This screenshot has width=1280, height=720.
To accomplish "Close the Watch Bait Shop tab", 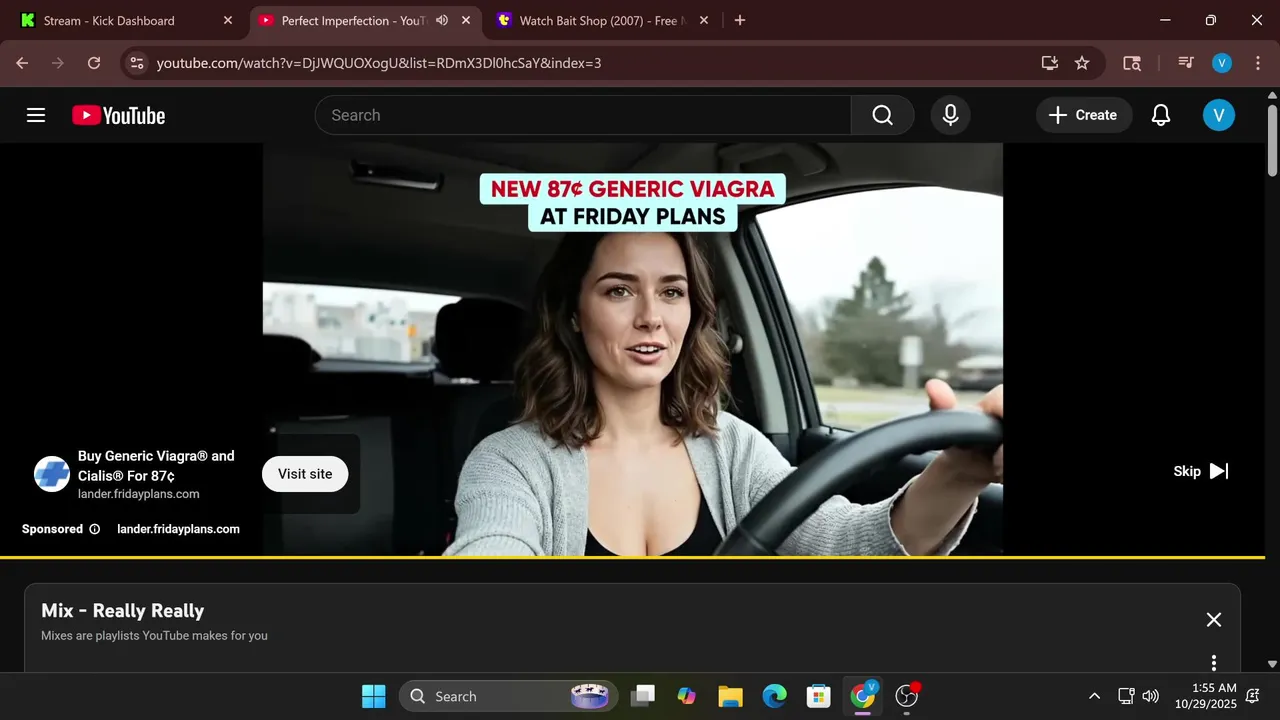I will coord(704,20).
